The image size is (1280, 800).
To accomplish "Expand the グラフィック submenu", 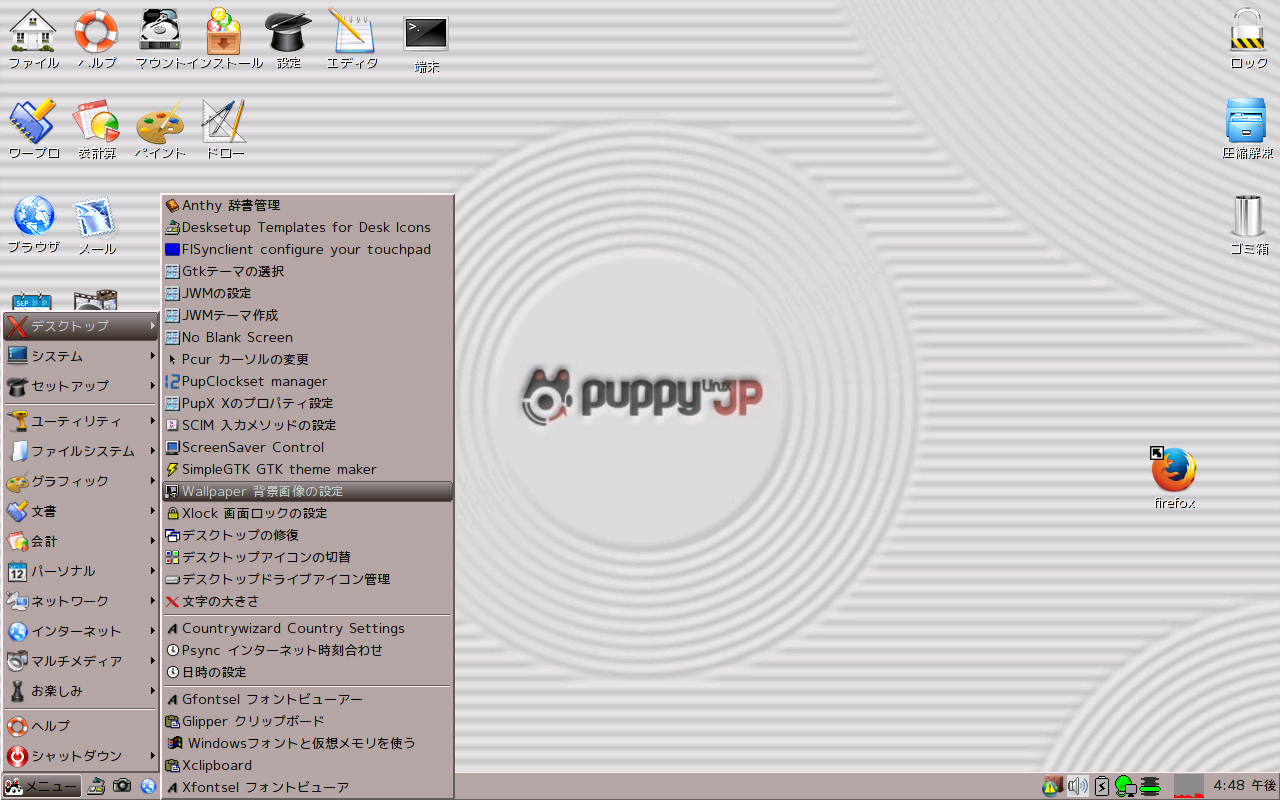I will (x=80, y=481).
